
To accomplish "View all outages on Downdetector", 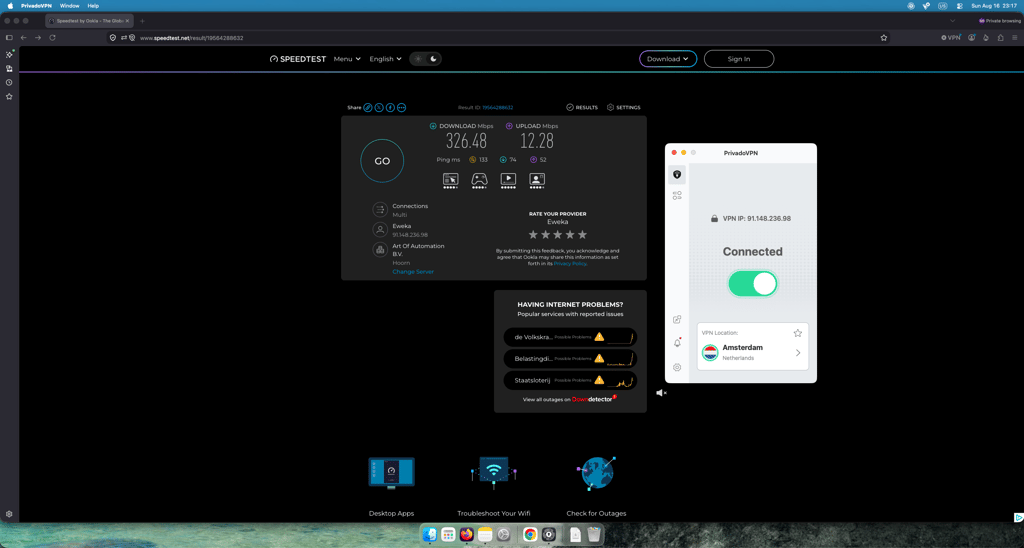I will (569, 399).
